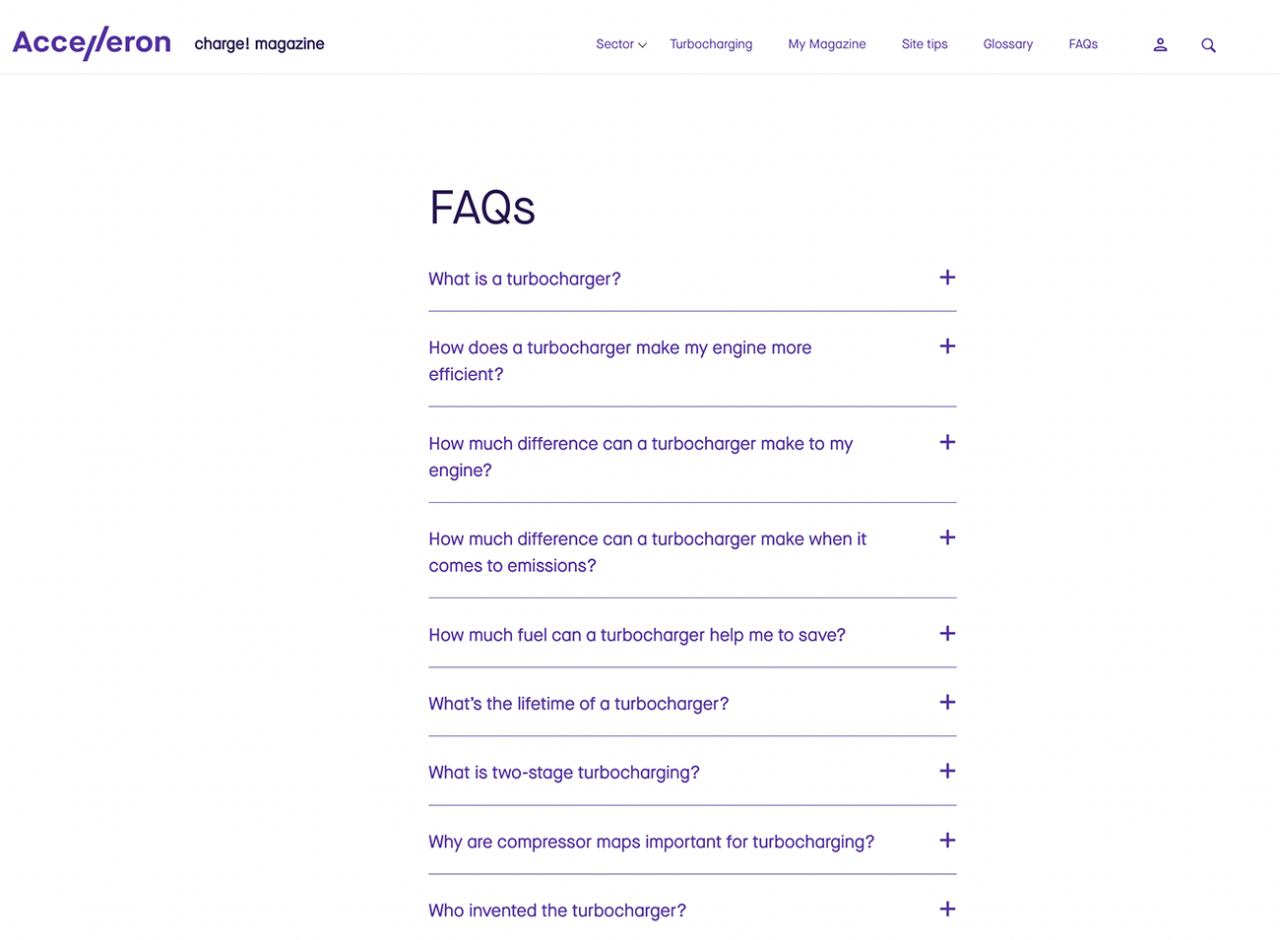Open the user account icon
This screenshot has height=940, width=1280.
(x=1160, y=45)
